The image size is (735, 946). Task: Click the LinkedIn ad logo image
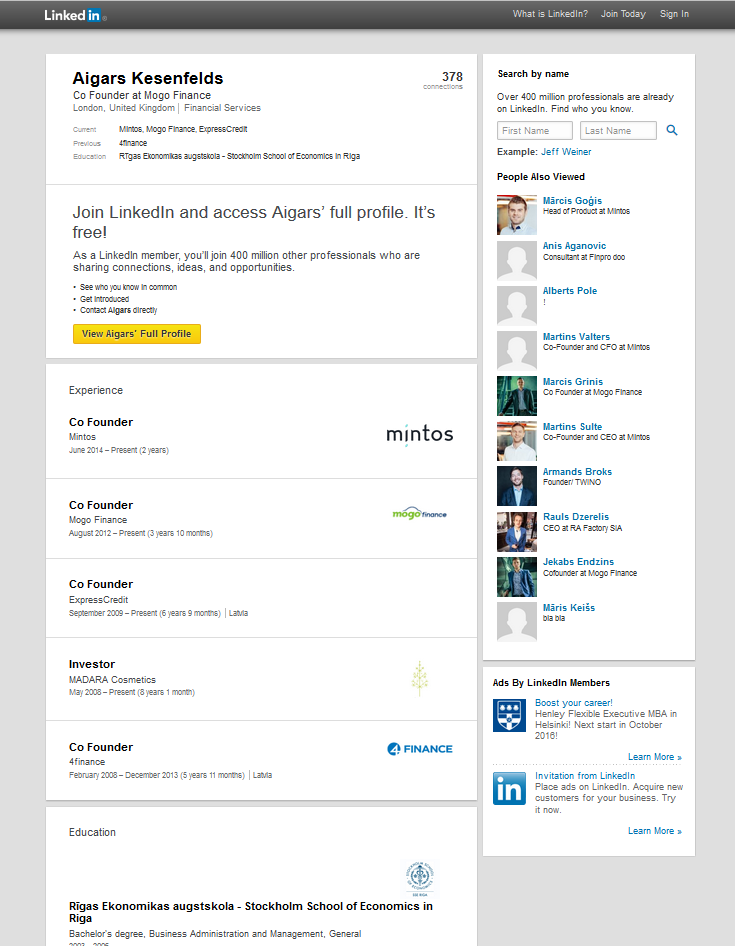point(509,789)
